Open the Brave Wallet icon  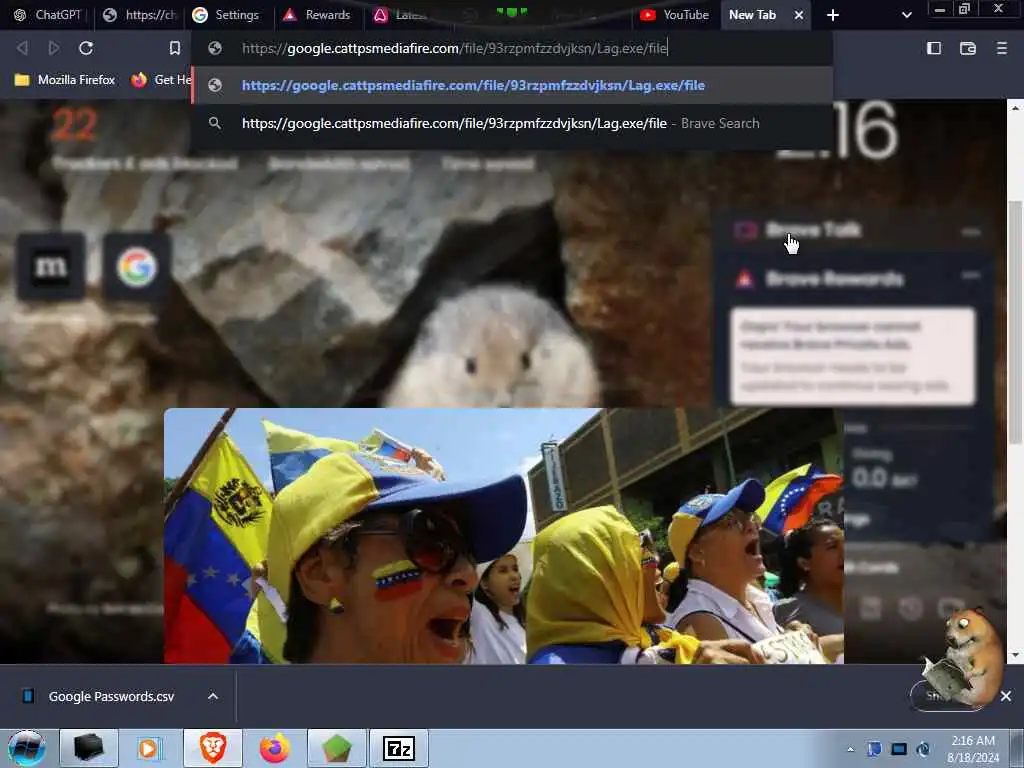pos(967,48)
